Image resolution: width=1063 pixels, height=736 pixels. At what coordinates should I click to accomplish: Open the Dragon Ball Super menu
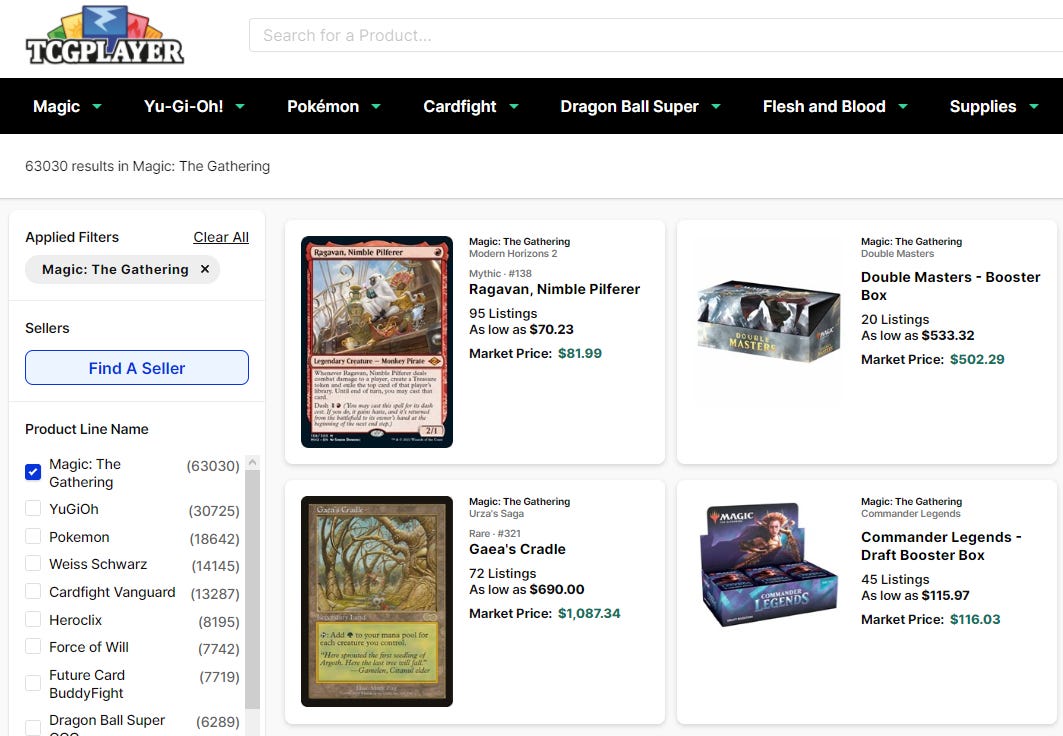(640, 106)
